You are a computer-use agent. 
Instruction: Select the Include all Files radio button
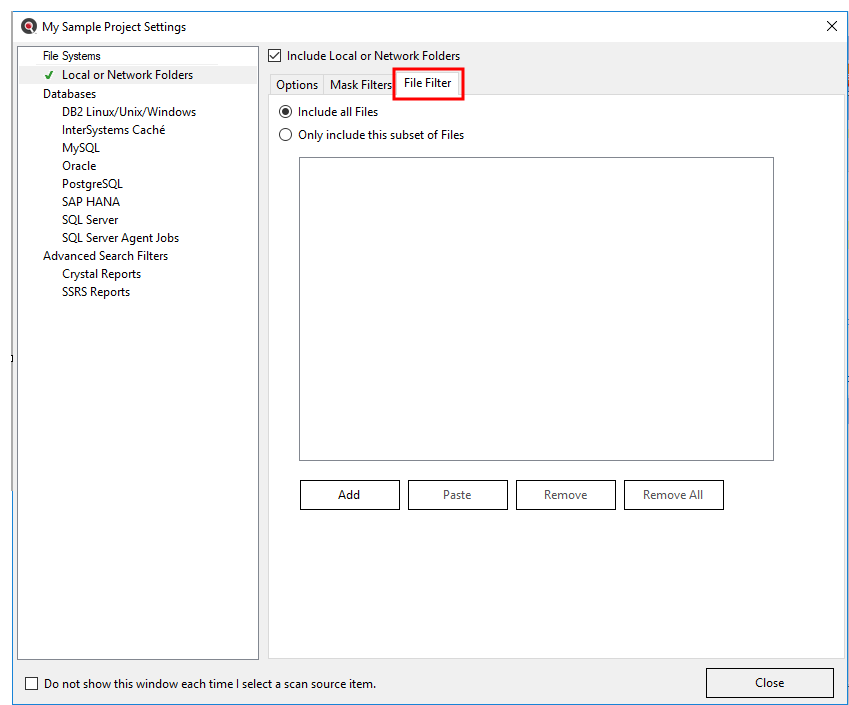coord(286,112)
